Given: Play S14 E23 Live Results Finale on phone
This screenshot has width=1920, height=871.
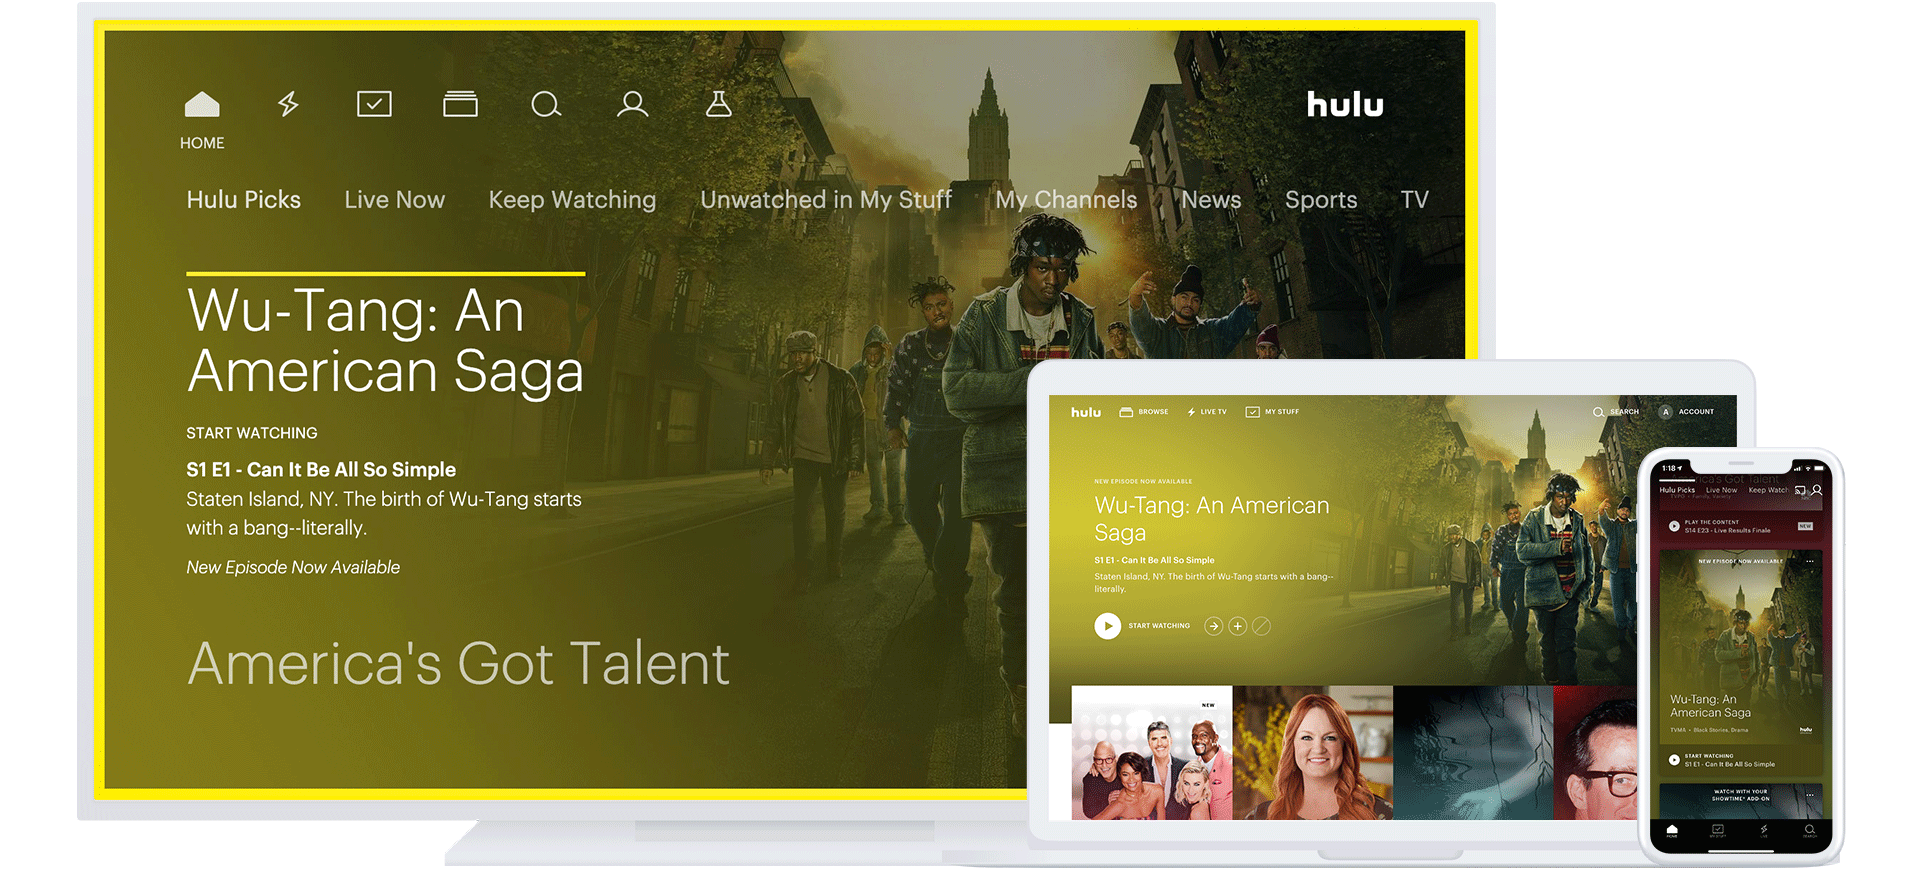Looking at the screenshot, I should click(1674, 526).
